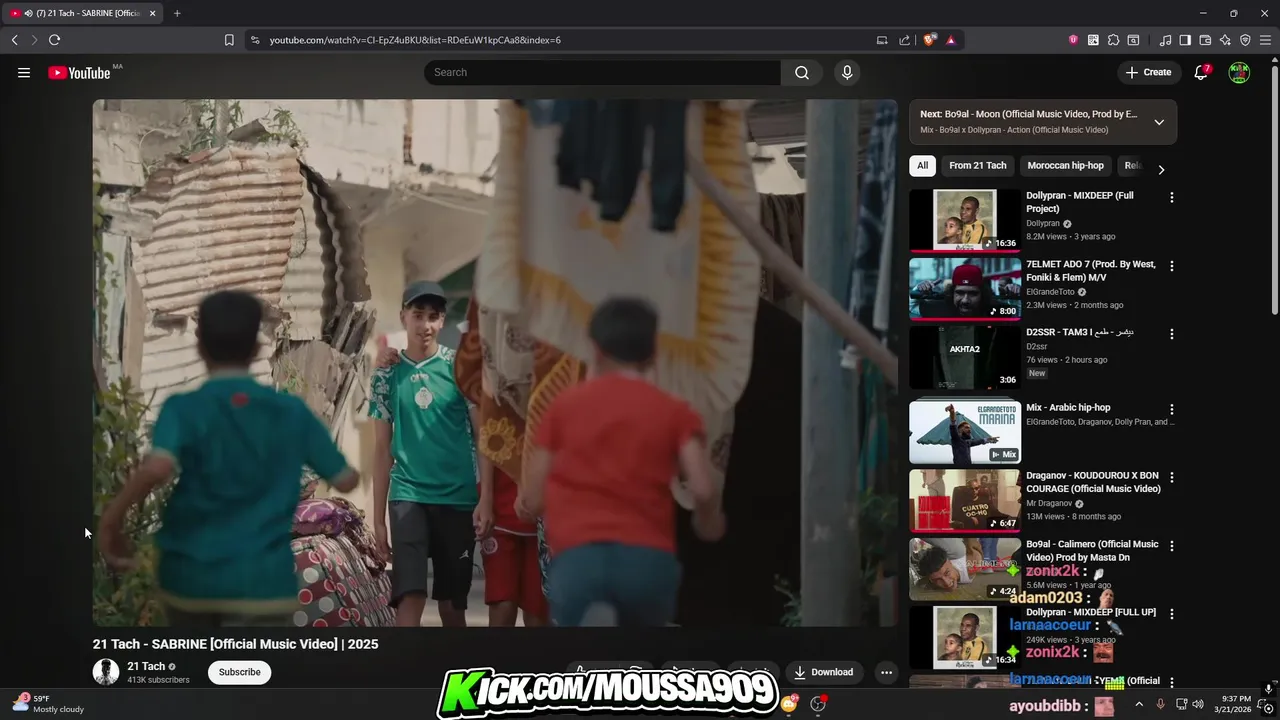Reload the page
1280x720 pixels.
[x=54, y=40]
